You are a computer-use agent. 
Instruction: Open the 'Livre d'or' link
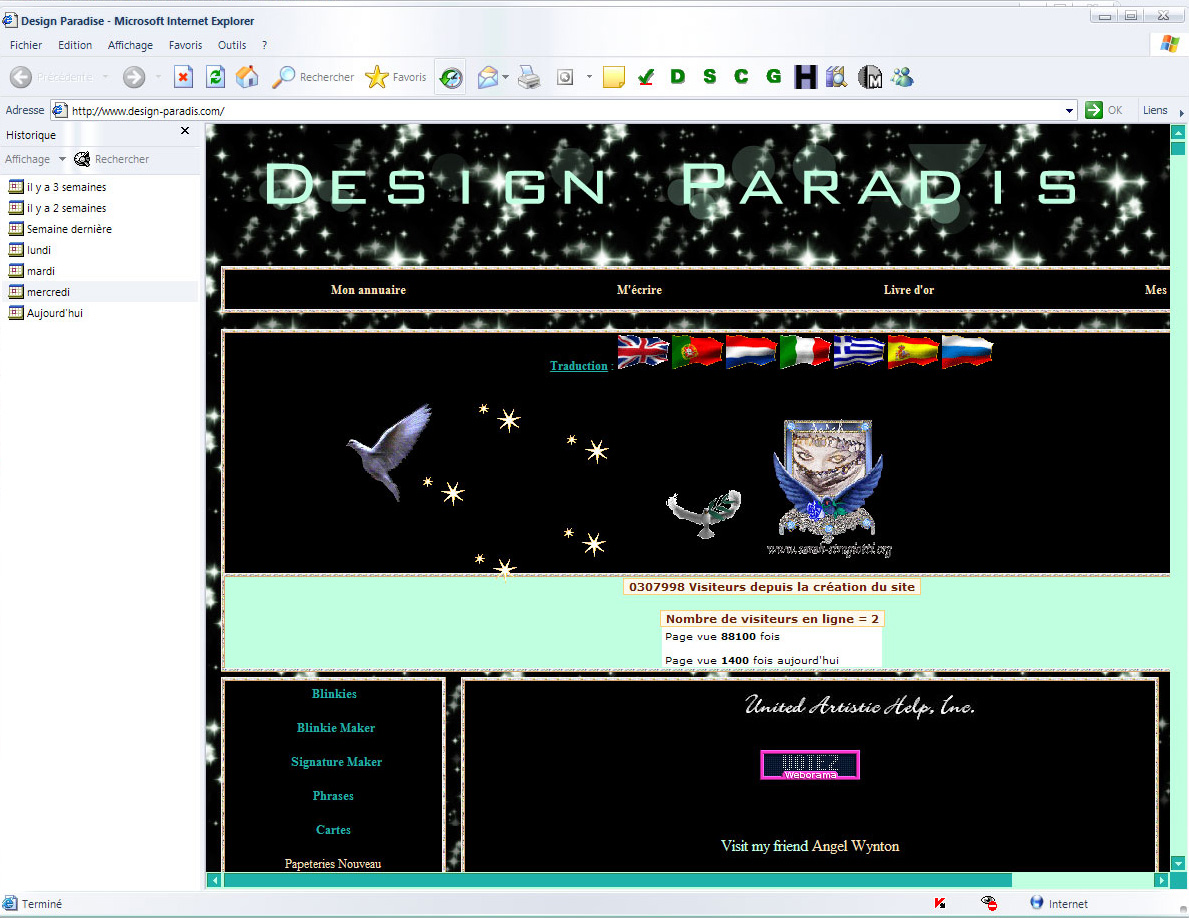908,290
